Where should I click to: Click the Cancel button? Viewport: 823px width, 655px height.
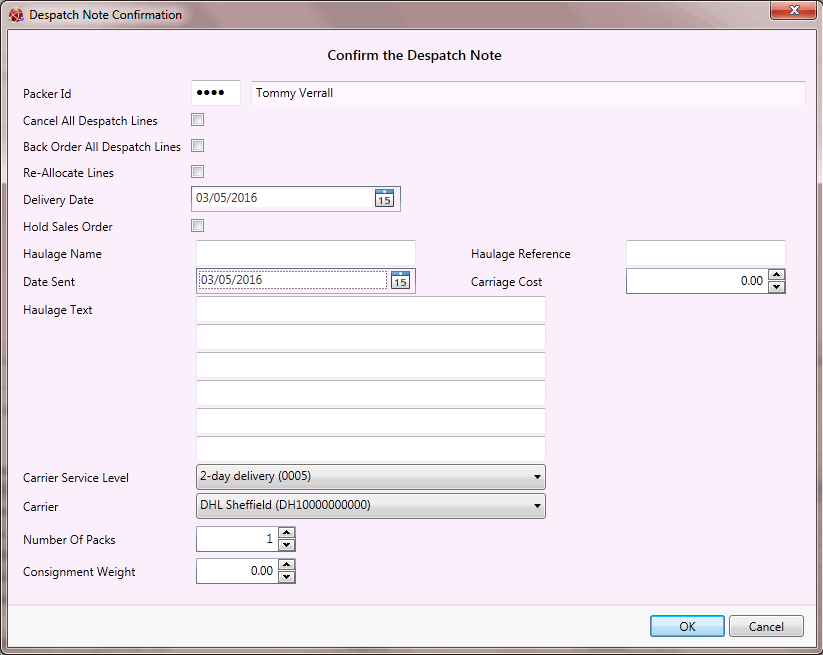(766, 626)
